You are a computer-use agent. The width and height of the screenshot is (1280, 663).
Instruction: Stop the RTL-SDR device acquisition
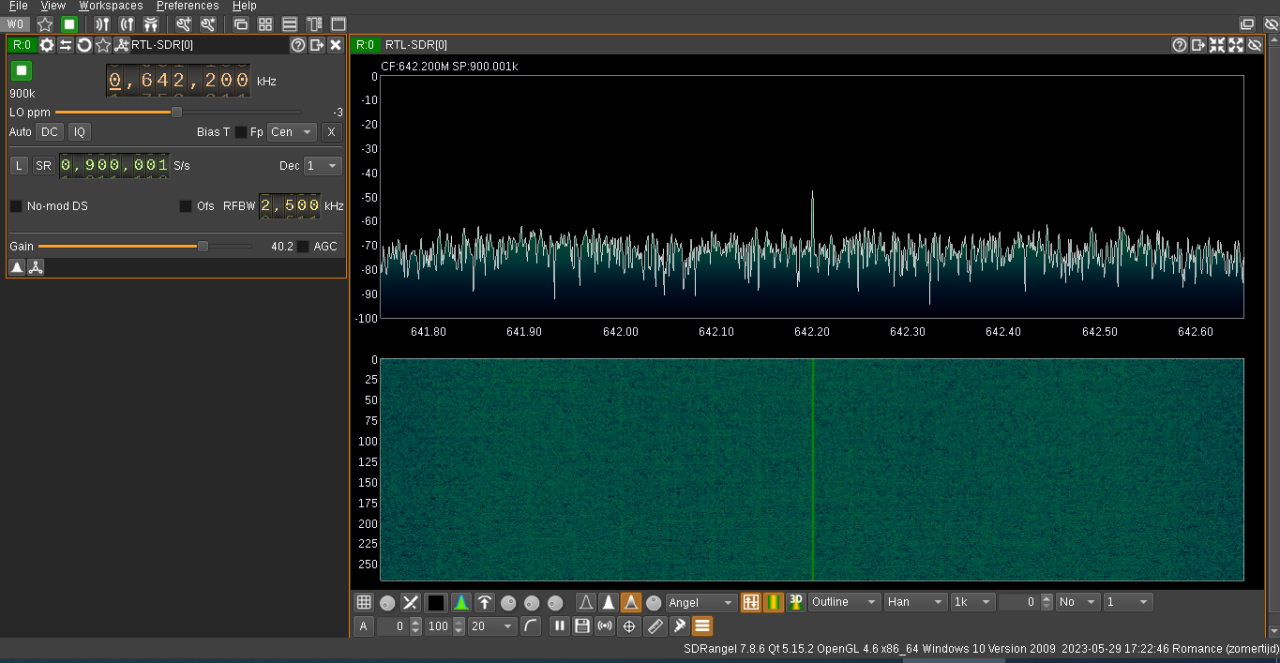point(22,70)
